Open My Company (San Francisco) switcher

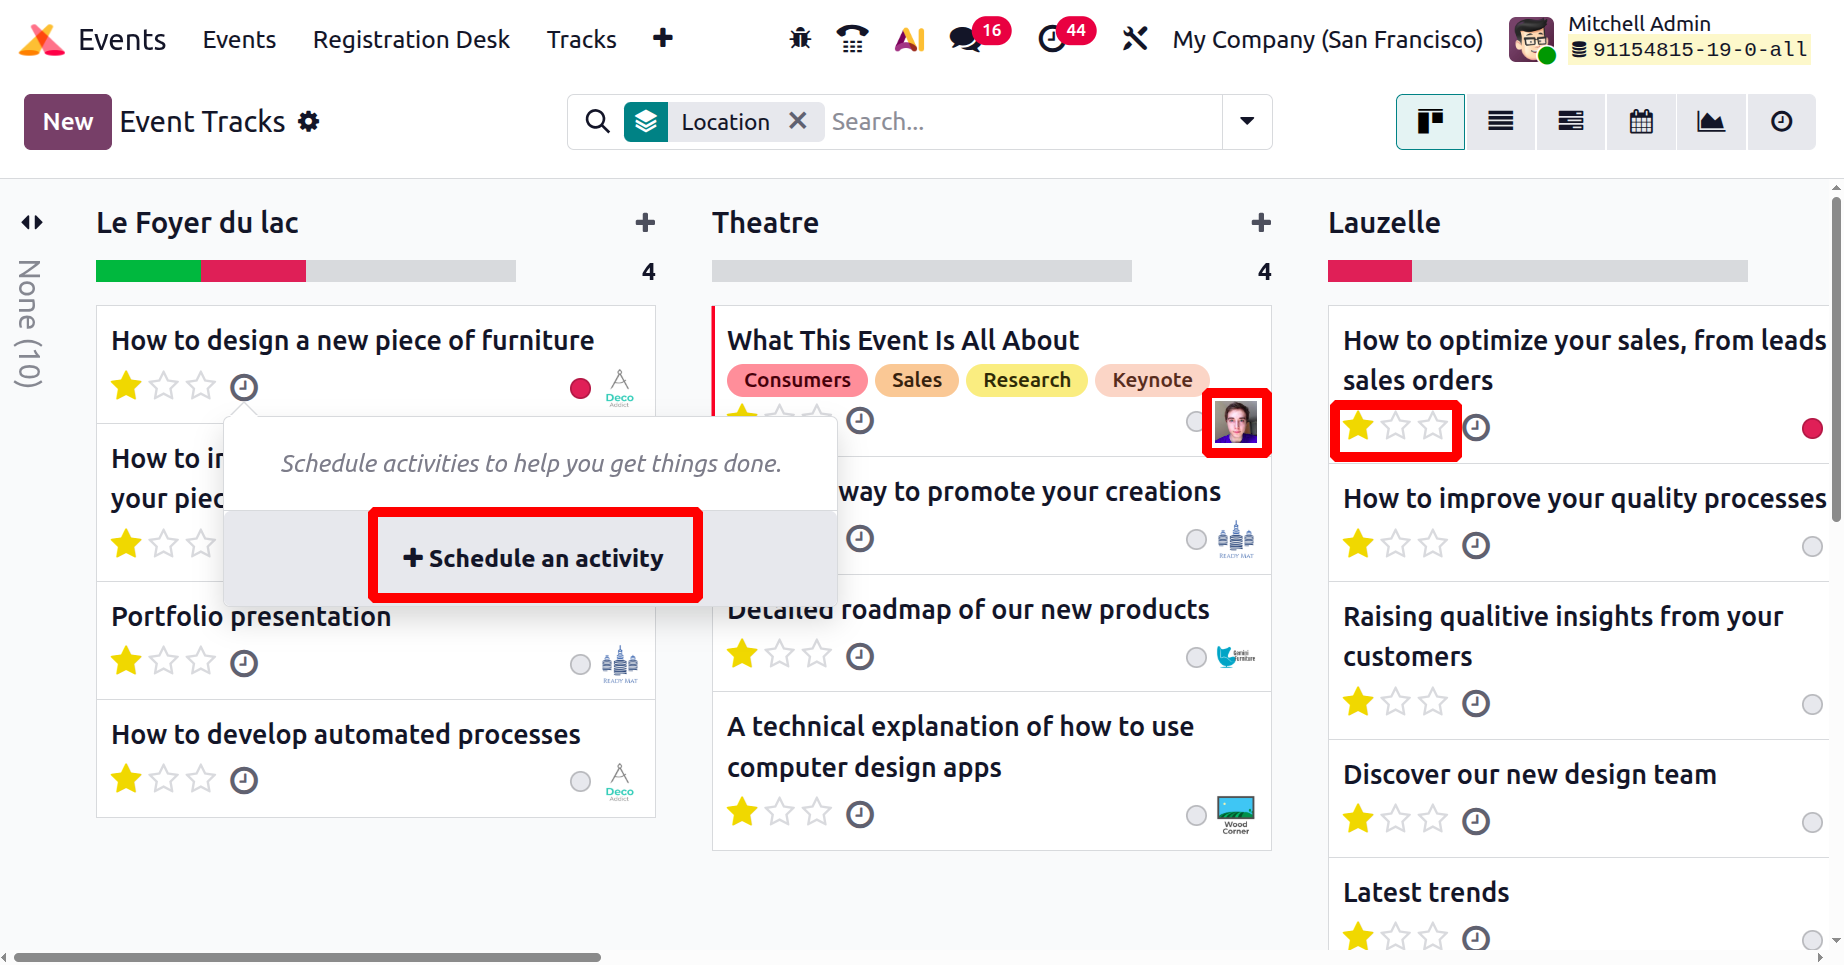click(x=1327, y=40)
